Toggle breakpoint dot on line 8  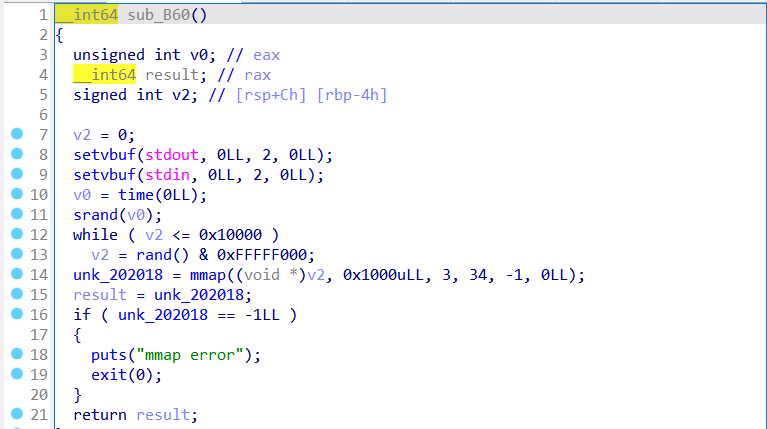pyautogui.click(x=17, y=154)
